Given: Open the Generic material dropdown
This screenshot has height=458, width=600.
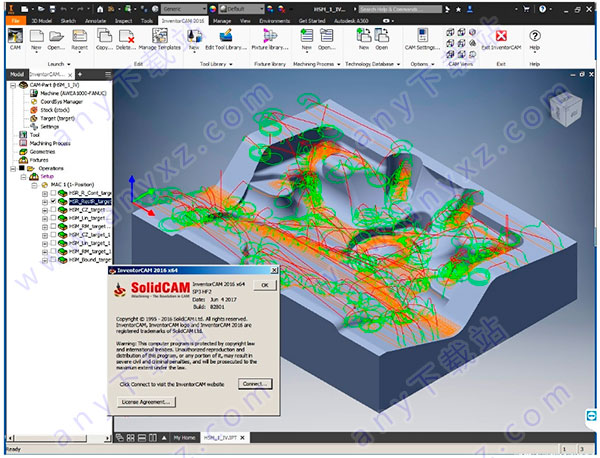Looking at the screenshot, I should (184, 9).
